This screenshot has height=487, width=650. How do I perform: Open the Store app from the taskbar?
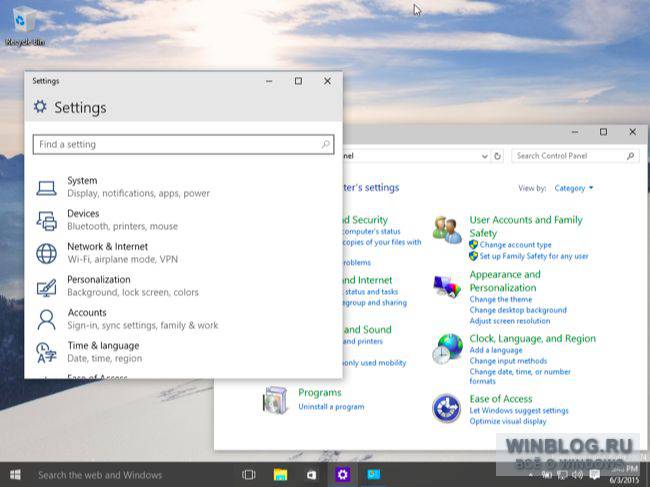(x=311, y=475)
